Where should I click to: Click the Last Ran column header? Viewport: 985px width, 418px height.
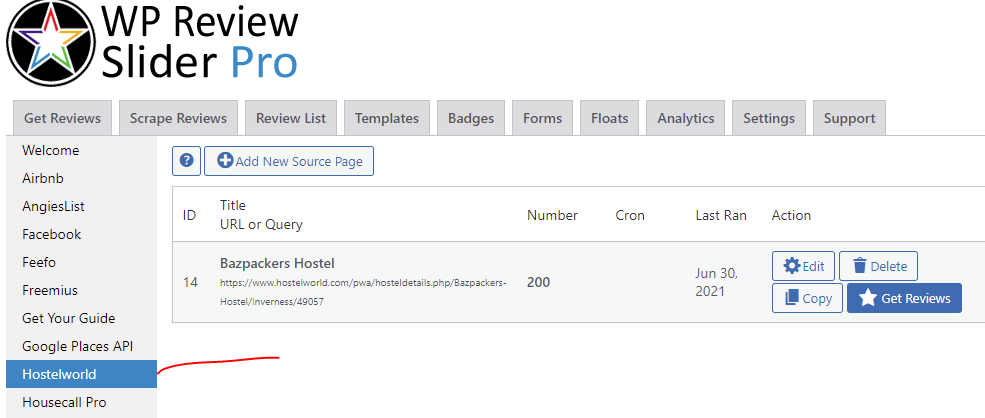[721, 215]
